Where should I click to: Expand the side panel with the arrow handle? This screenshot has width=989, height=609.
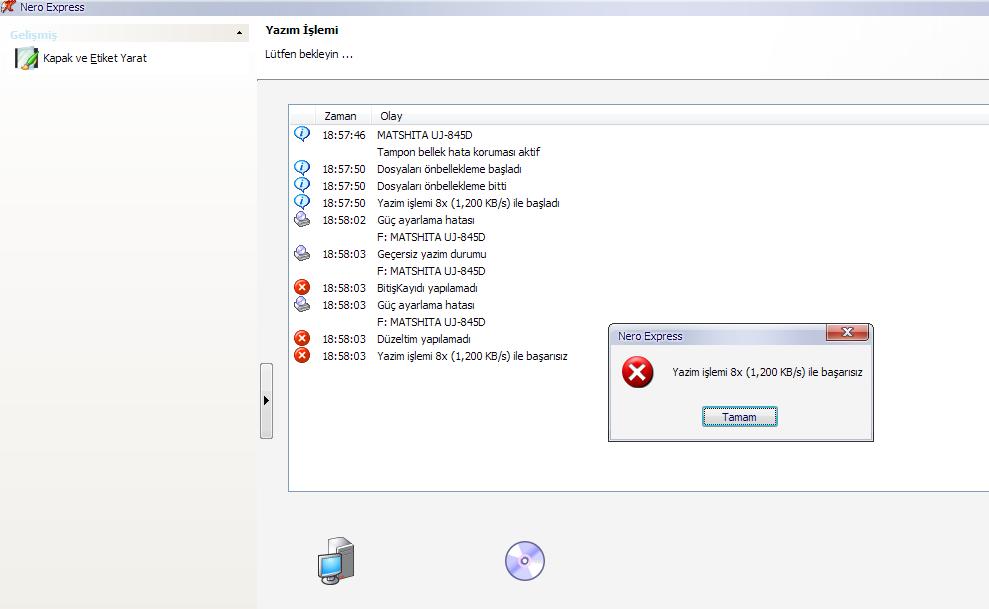coord(266,400)
